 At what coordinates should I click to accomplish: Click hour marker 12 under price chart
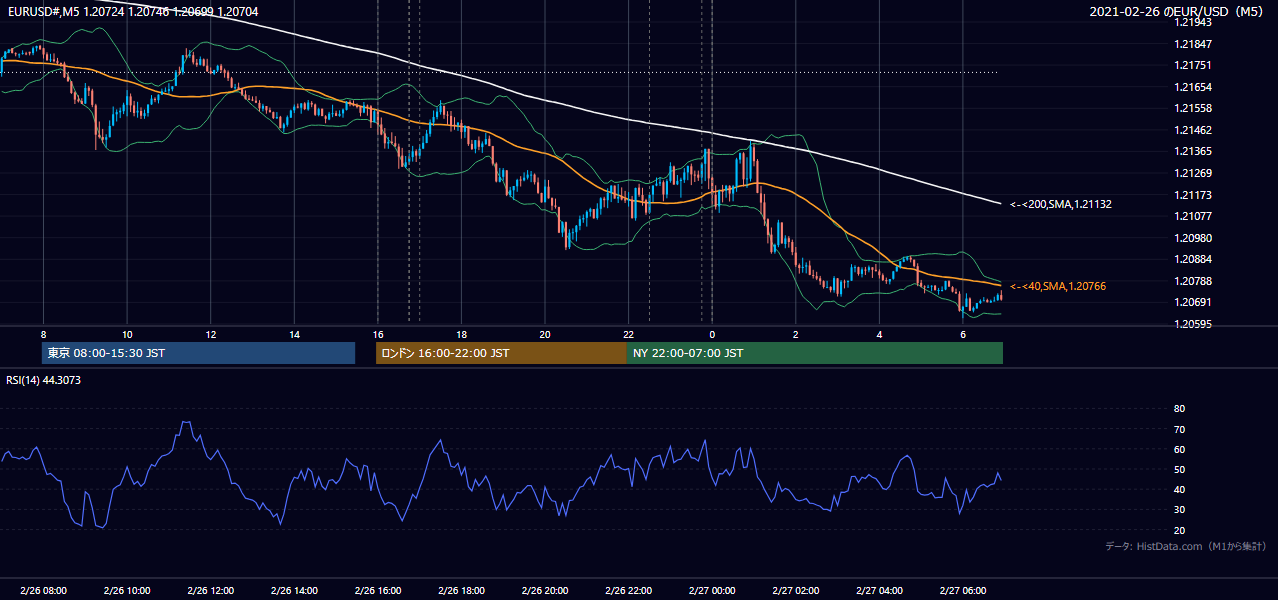point(210,334)
